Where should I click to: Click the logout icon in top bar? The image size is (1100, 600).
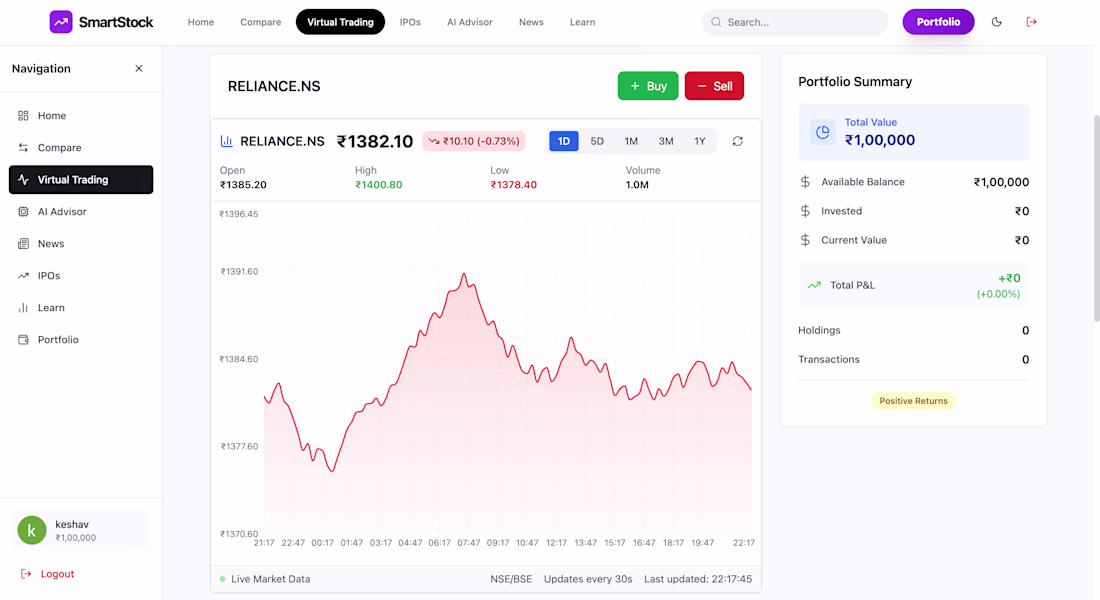point(1032,22)
